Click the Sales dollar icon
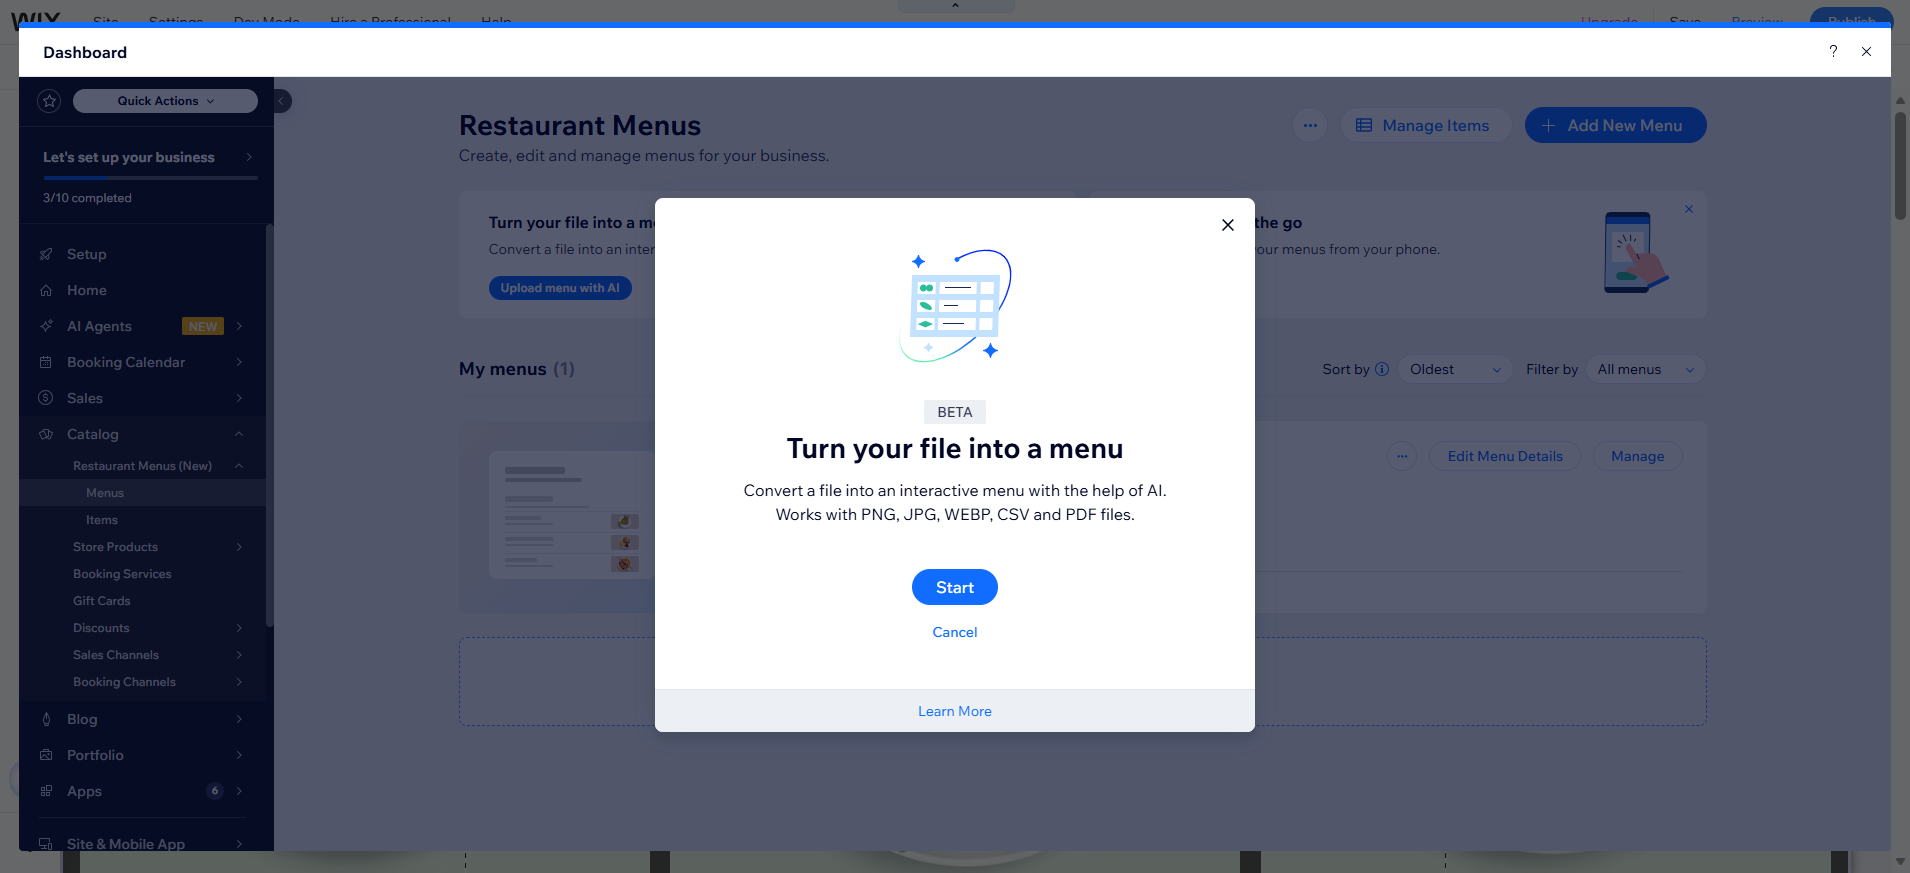 click(46, 398)
